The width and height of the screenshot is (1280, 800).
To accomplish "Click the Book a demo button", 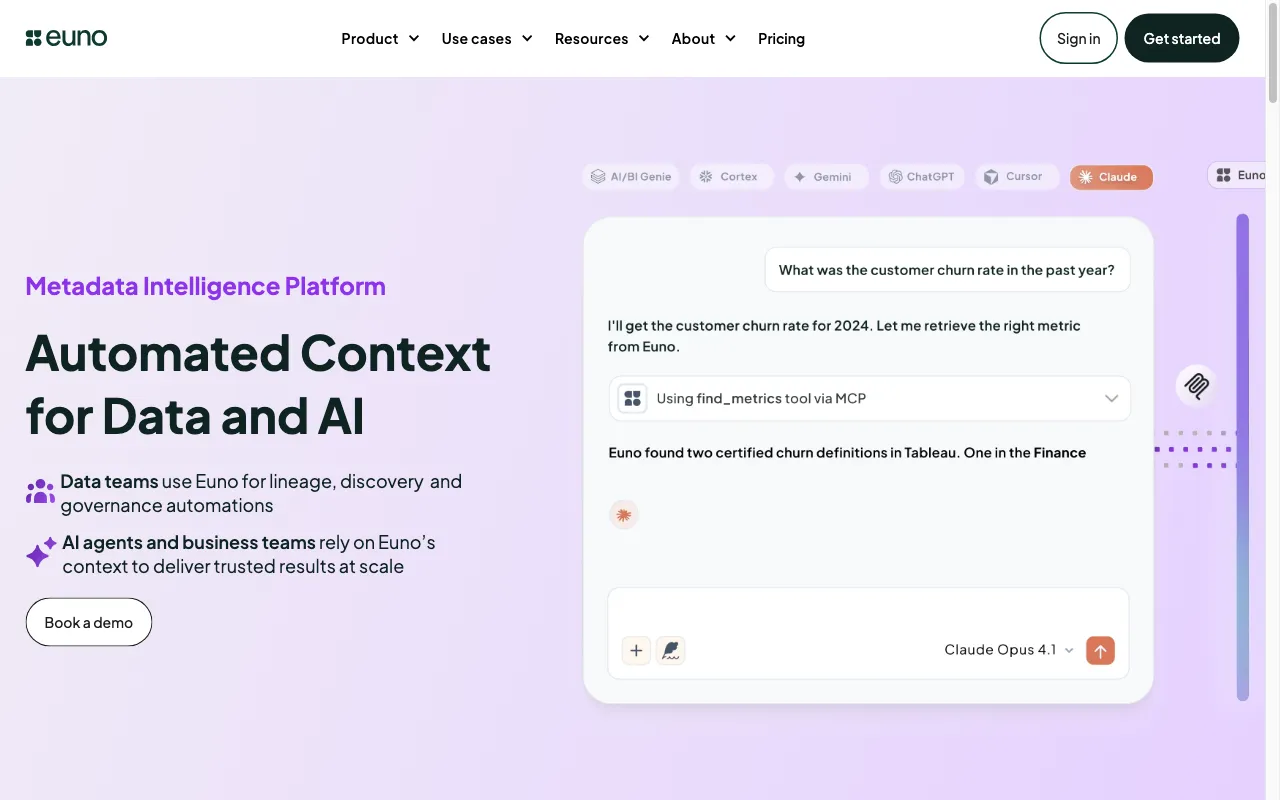I will click(x=89, y=622).
